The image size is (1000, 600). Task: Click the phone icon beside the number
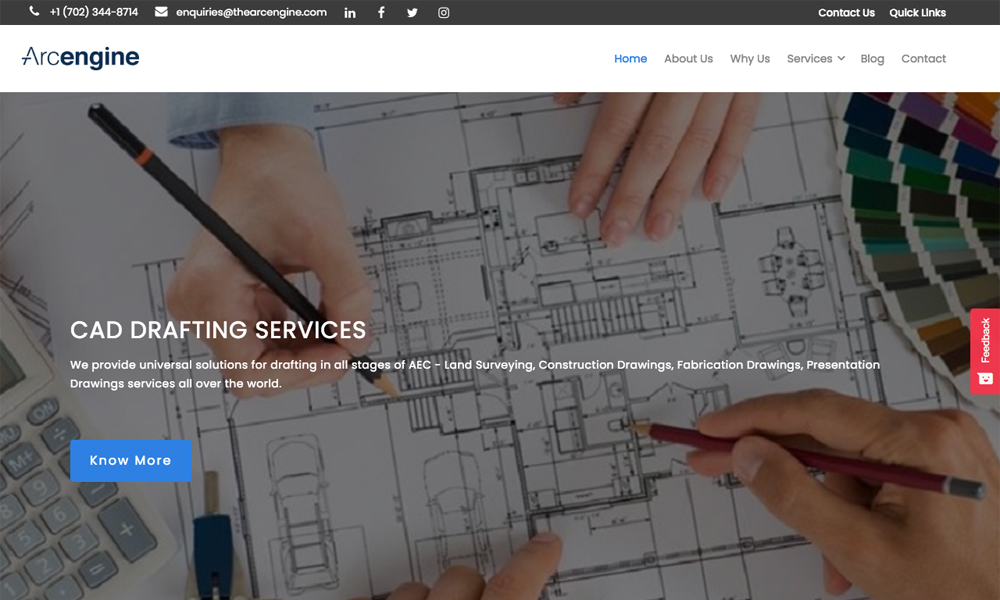(x=35, y=12)
